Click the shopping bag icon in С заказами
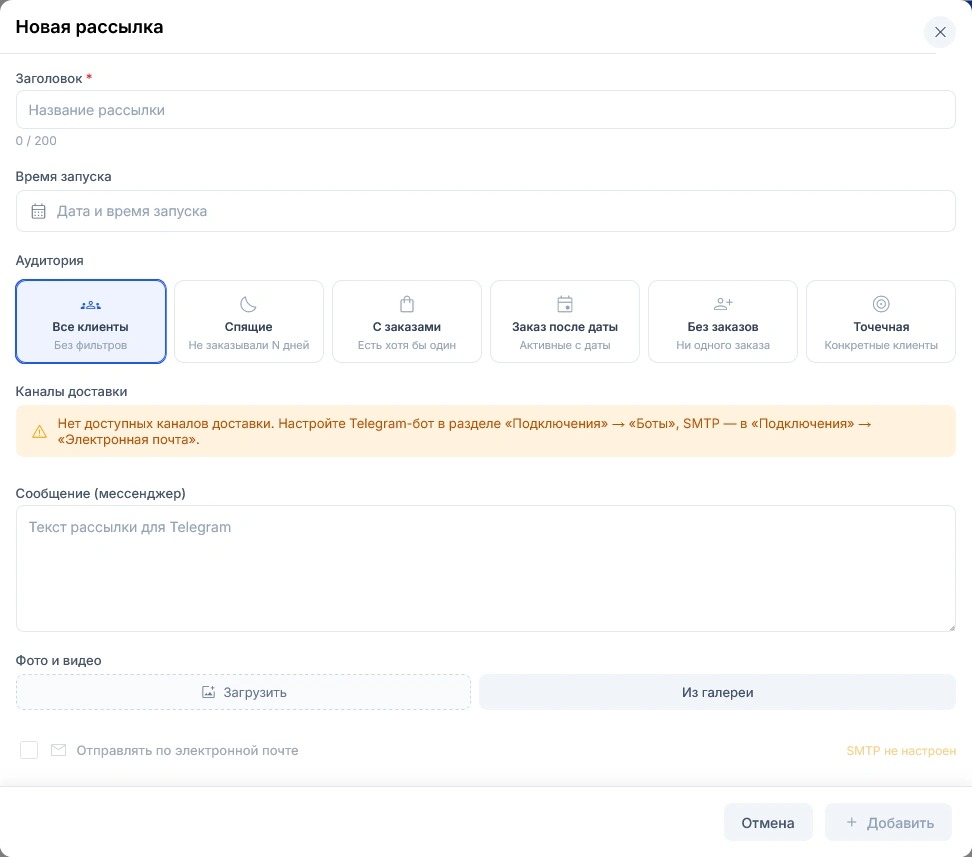 tap(407, 304)
